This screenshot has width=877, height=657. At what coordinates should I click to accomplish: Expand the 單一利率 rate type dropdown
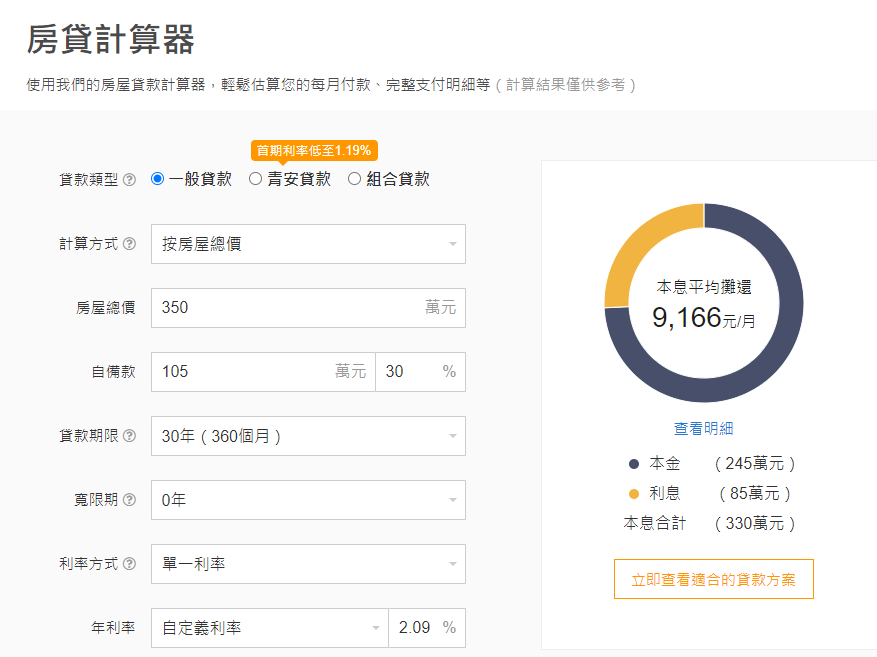(308, 564)
